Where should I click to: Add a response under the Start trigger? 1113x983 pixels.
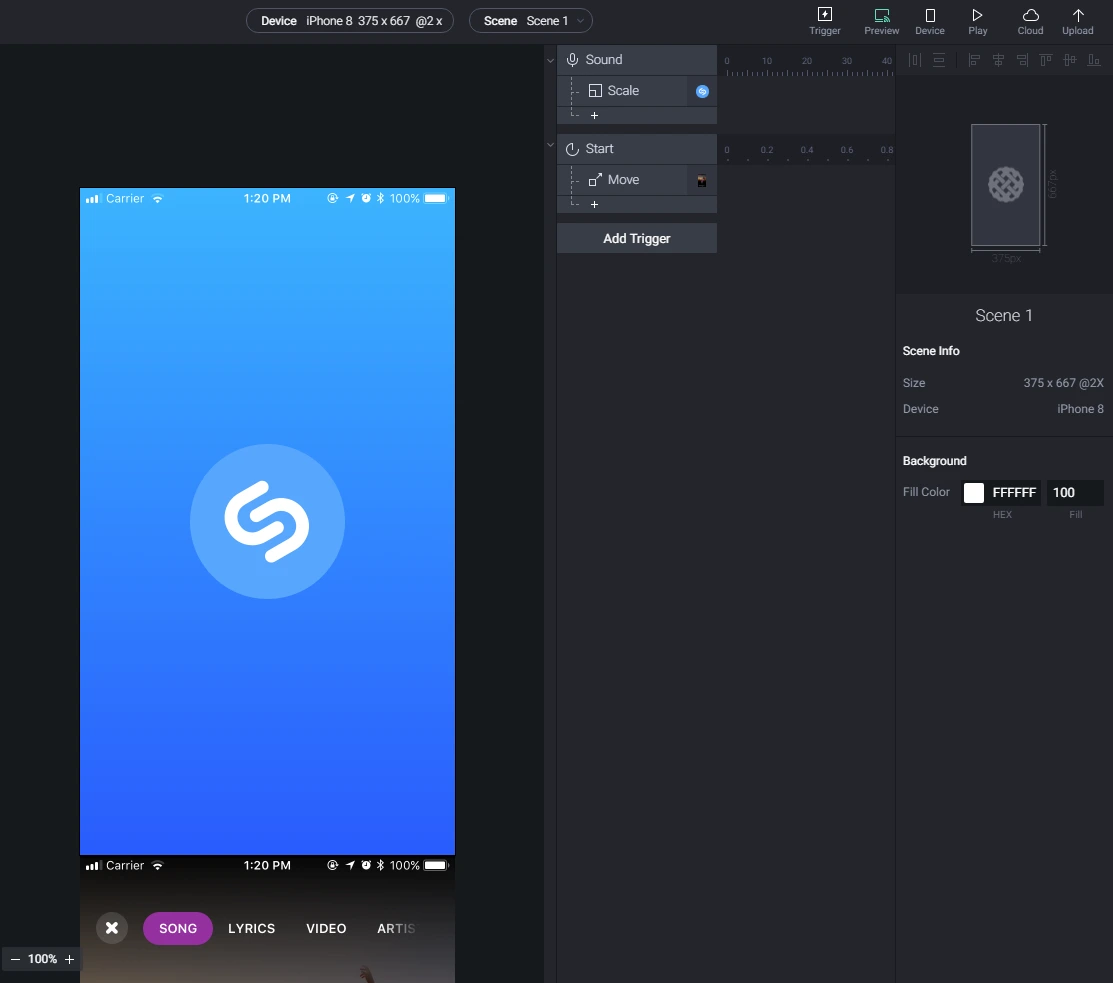tap(594, 204)
